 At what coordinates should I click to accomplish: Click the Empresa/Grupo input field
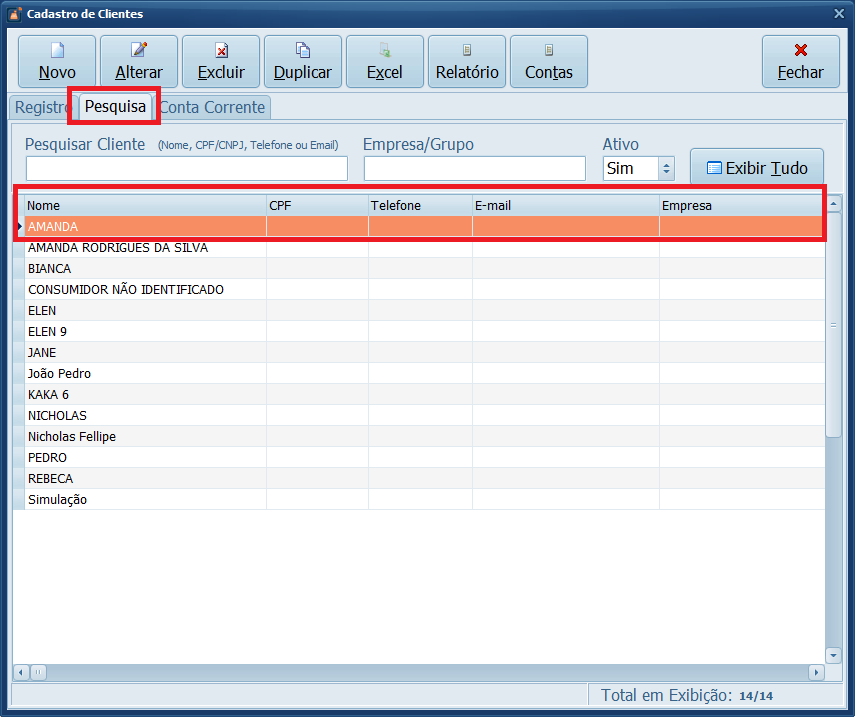pos(474,169)
